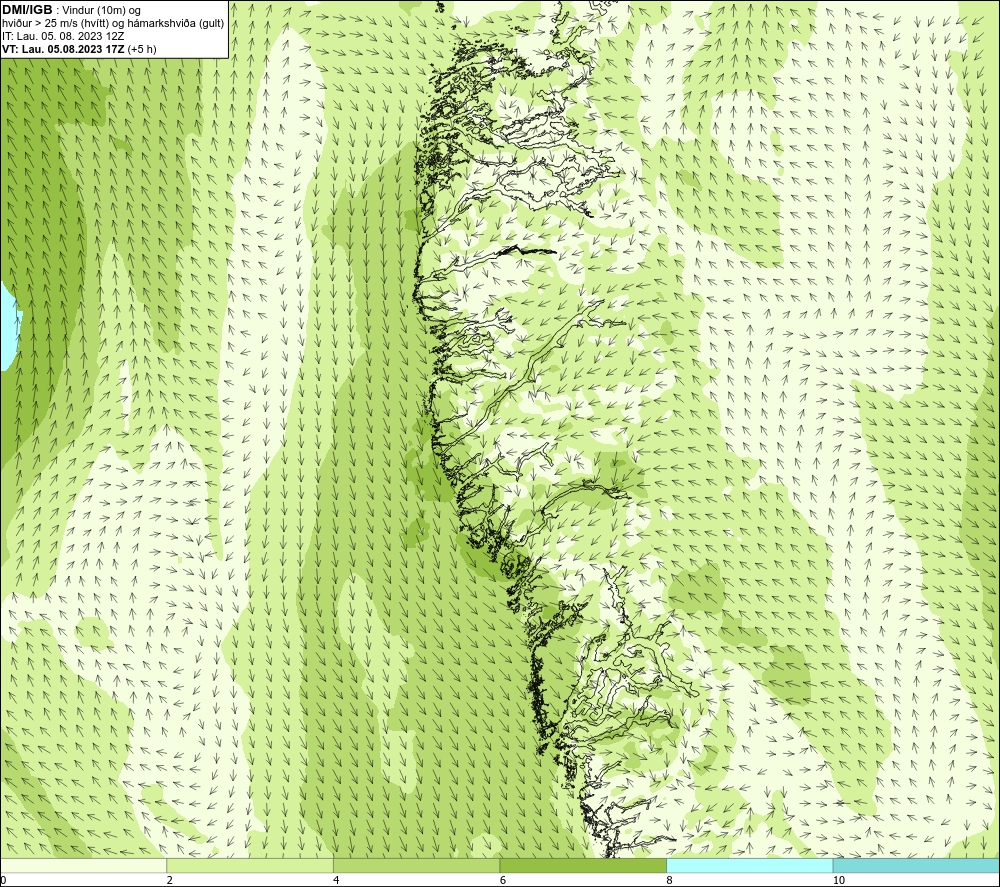Click the 'DMI/IGB' title text
Viewport: 1000px width, 887px height.
27,10
